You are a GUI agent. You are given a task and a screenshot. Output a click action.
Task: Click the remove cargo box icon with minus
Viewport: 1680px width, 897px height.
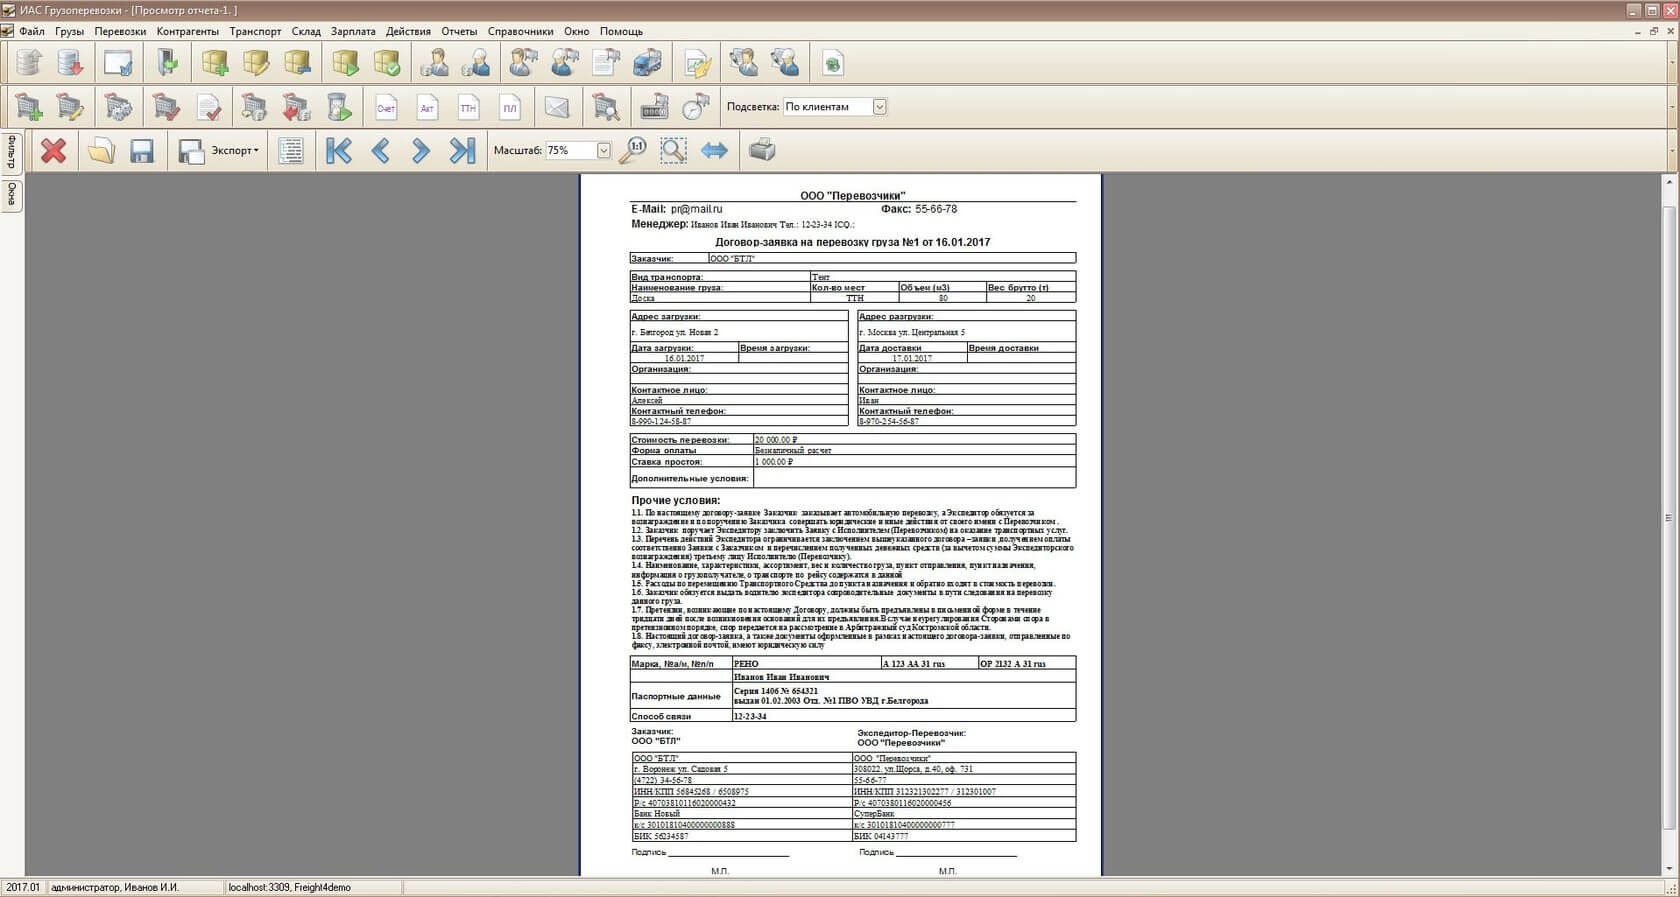pos(297,63)
